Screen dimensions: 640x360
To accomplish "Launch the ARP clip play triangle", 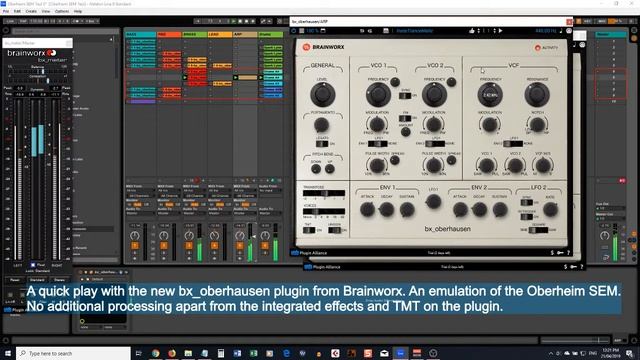I will [236, 77].
